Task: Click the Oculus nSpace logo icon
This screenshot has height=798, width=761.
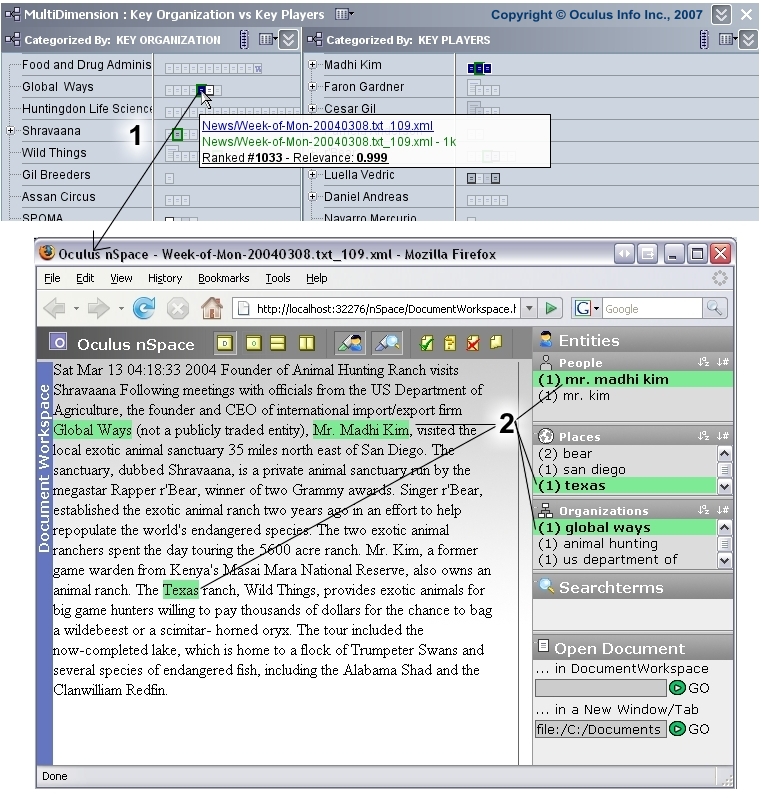Action: point(58,342)
